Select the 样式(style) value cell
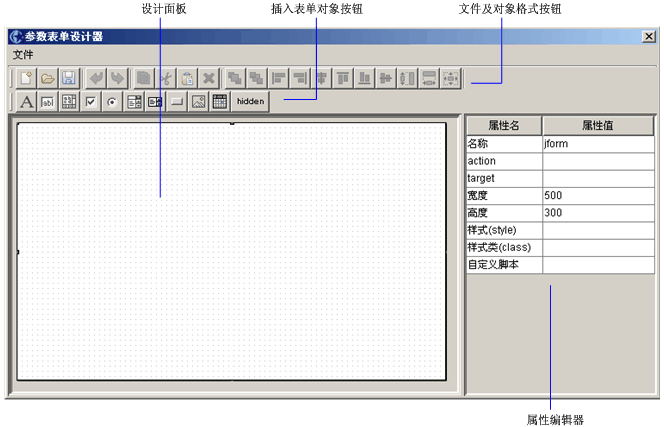The width and height of the screenshot is (664, 427). point(598,230)
